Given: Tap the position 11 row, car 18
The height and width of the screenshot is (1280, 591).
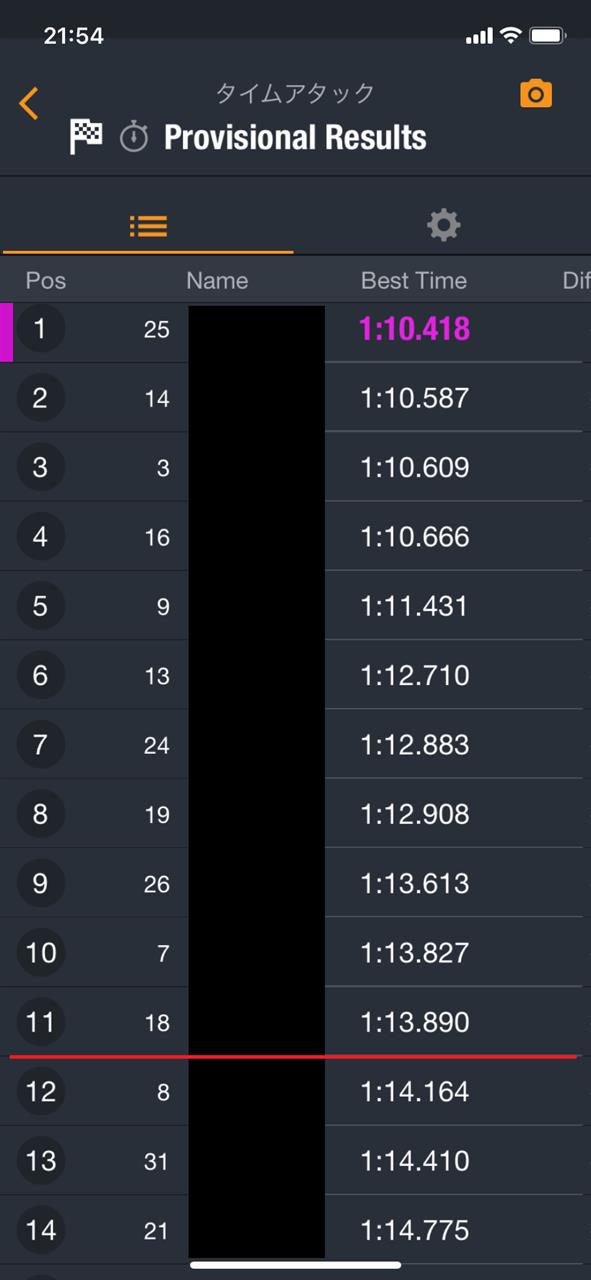Looking at the screenshot, I should [x=291, y=1022].
